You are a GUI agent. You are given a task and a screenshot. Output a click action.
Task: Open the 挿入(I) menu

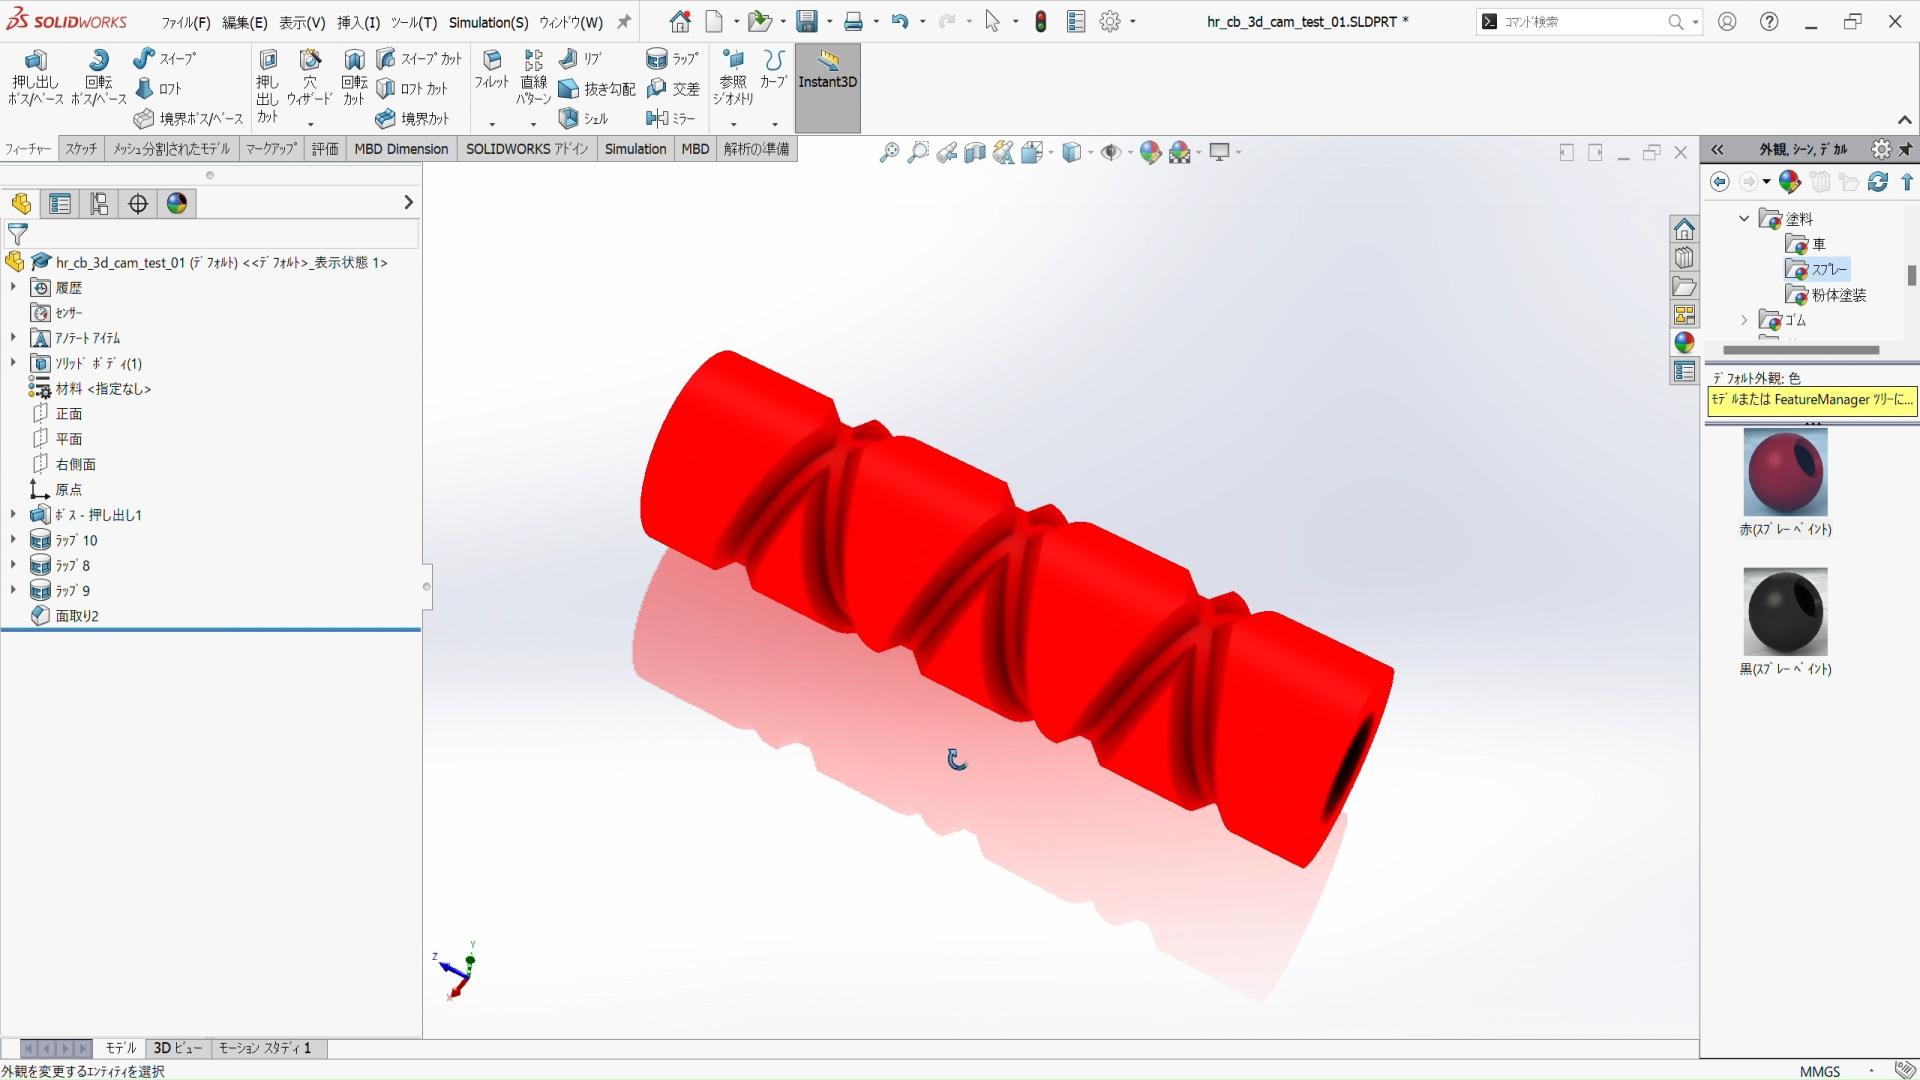pos(358,22)
